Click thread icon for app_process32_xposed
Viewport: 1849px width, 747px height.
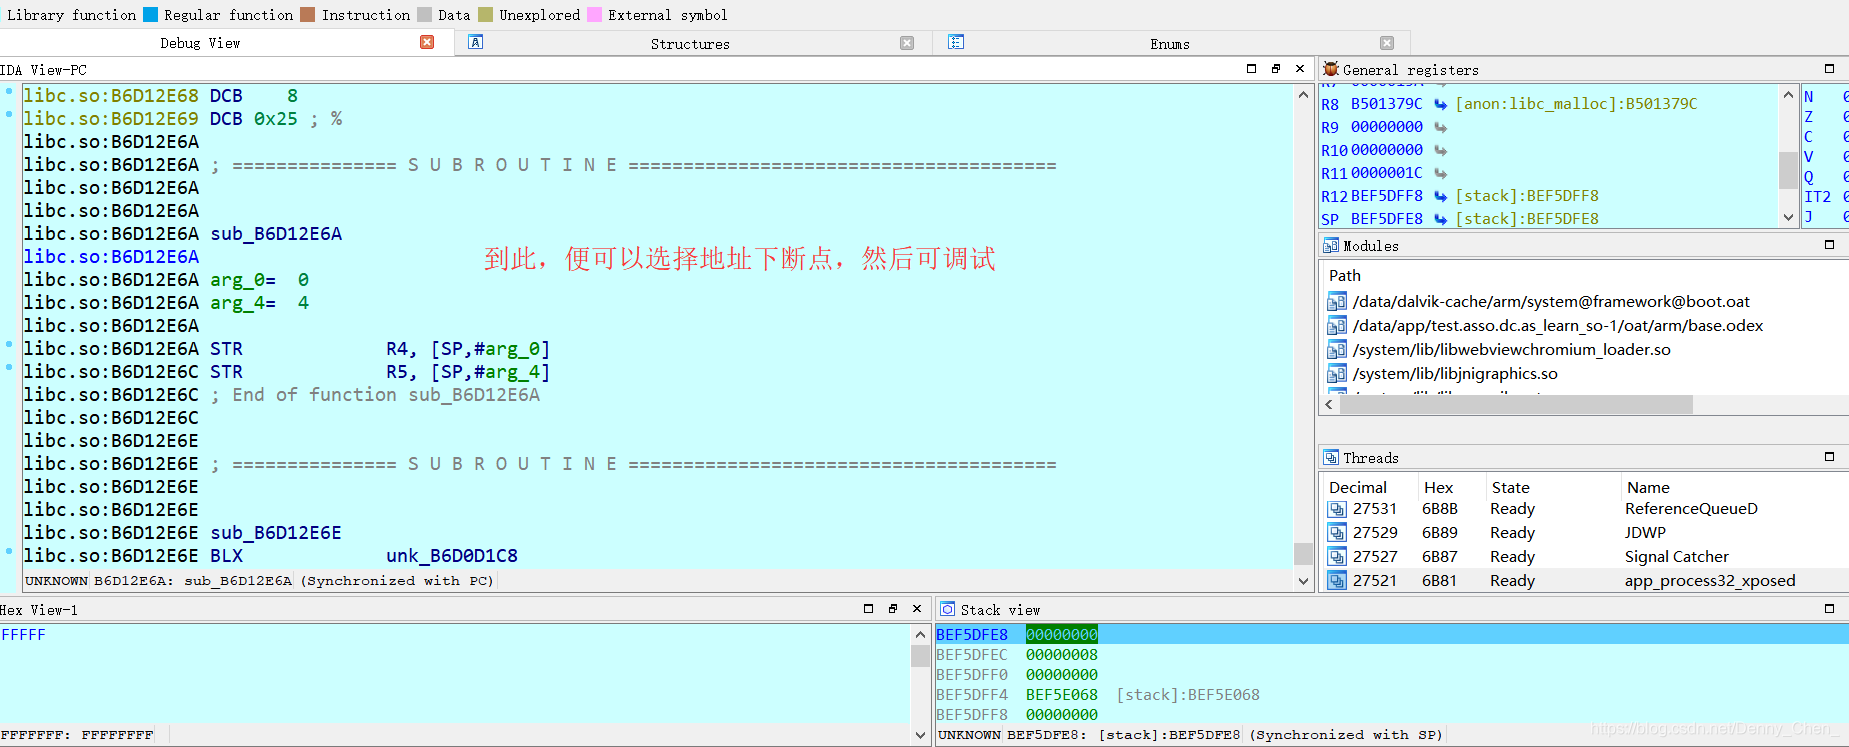tap(1337, 581)
